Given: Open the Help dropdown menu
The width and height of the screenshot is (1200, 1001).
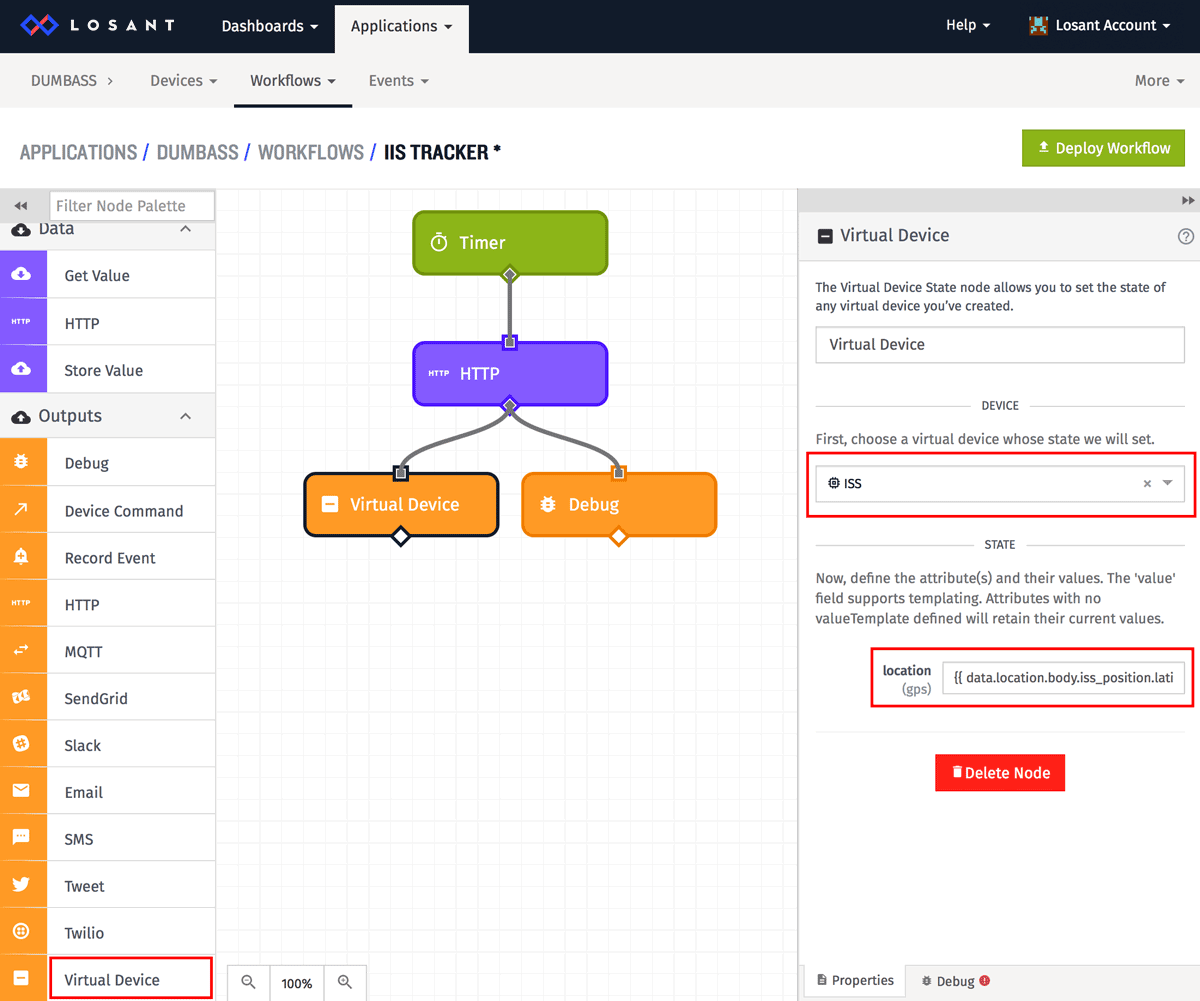Looking at the screenshot, I should [x=968, y=26].
